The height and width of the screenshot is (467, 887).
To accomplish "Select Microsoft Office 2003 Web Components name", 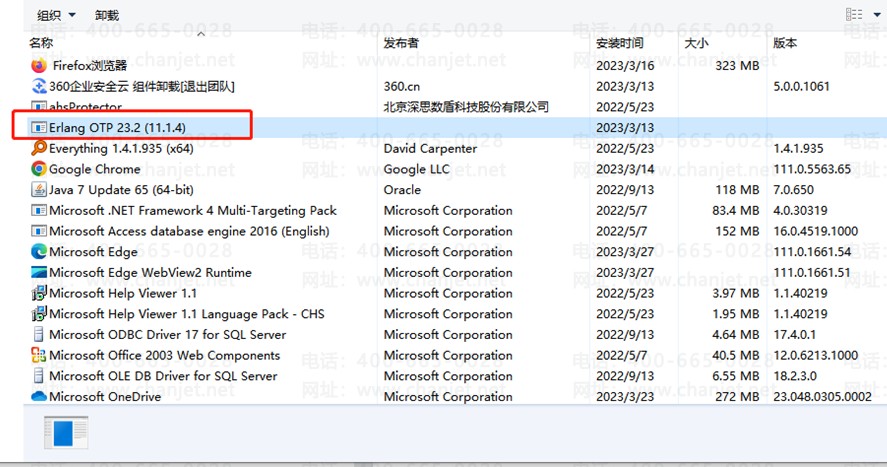I will point(165,355).
